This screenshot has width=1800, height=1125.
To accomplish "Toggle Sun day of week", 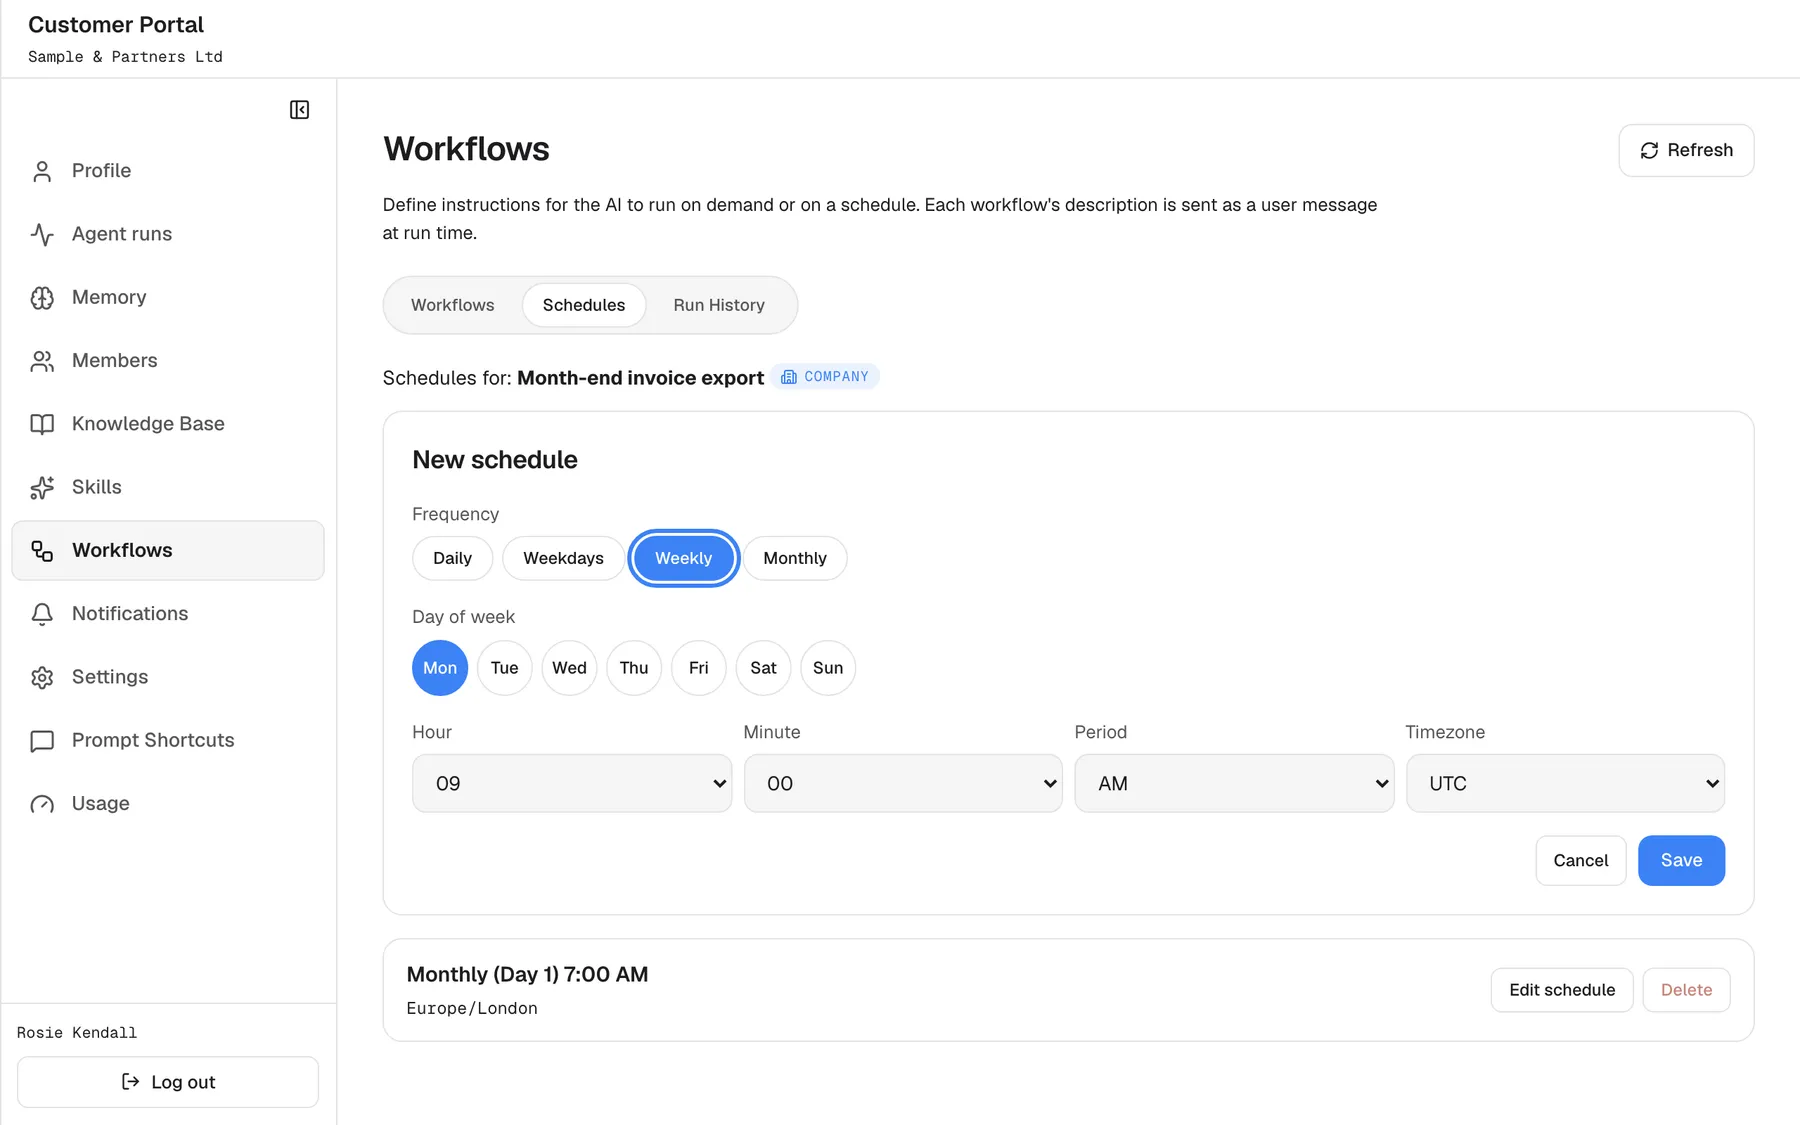I will 828,668.
